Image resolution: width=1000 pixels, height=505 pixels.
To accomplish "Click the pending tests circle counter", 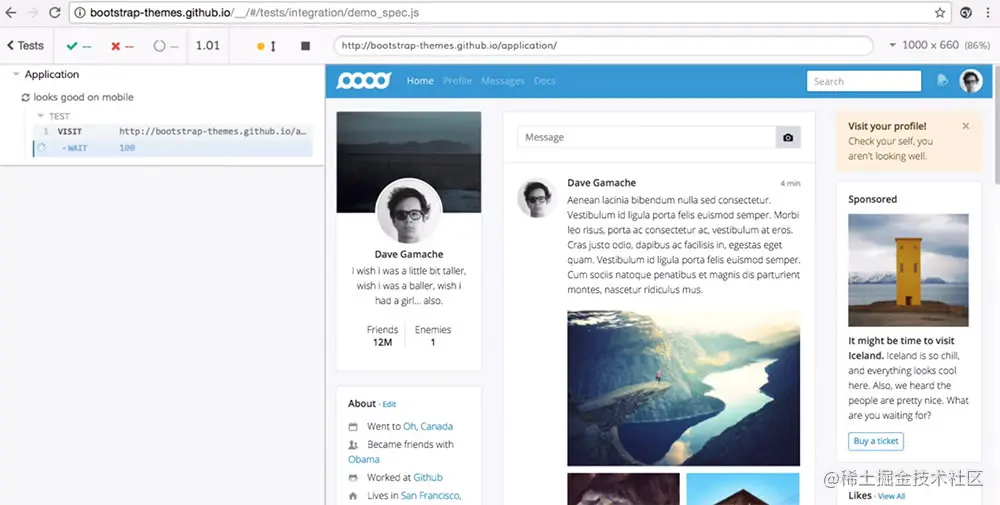I will [166, 46].
